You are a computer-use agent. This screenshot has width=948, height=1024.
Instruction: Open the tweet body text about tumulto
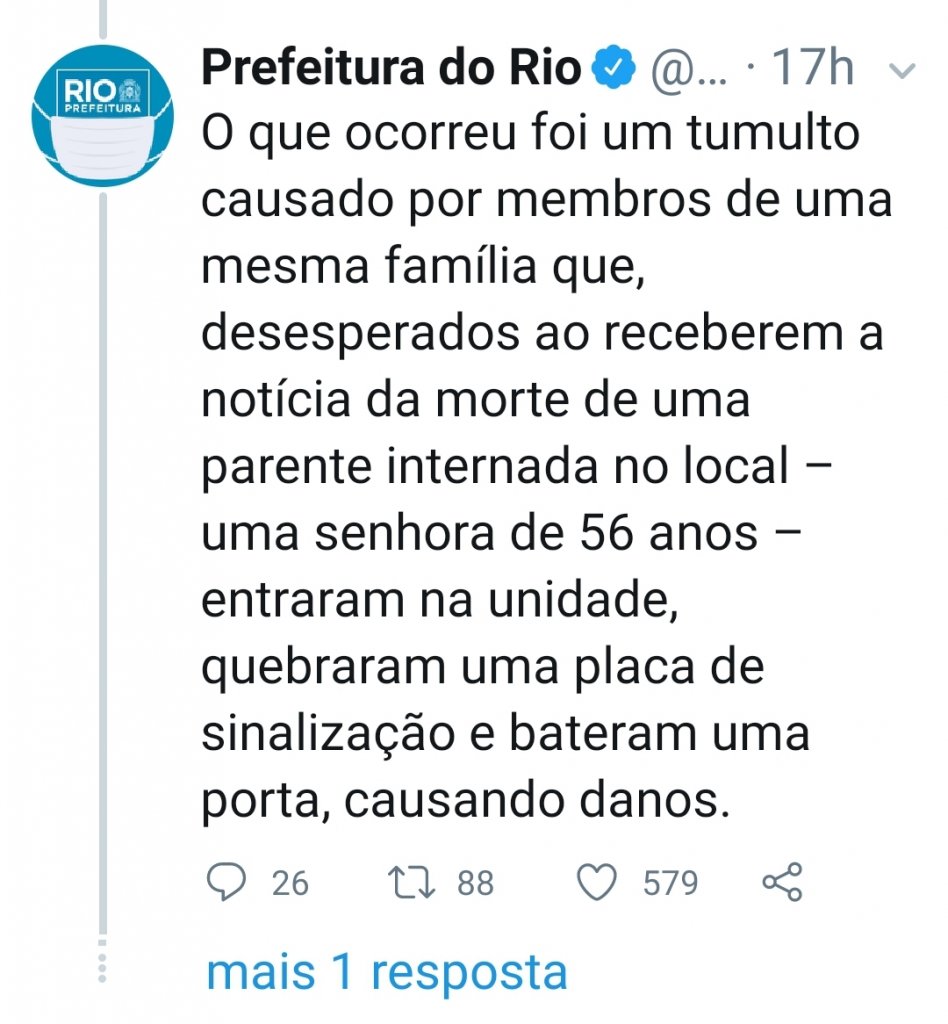546,466
